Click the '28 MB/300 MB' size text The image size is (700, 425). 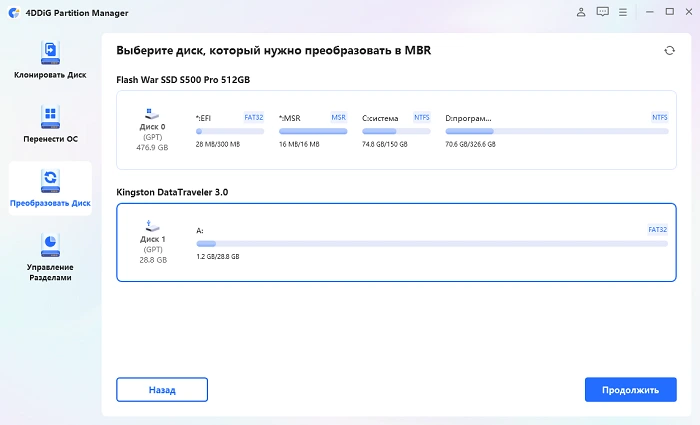coord(218,144)
